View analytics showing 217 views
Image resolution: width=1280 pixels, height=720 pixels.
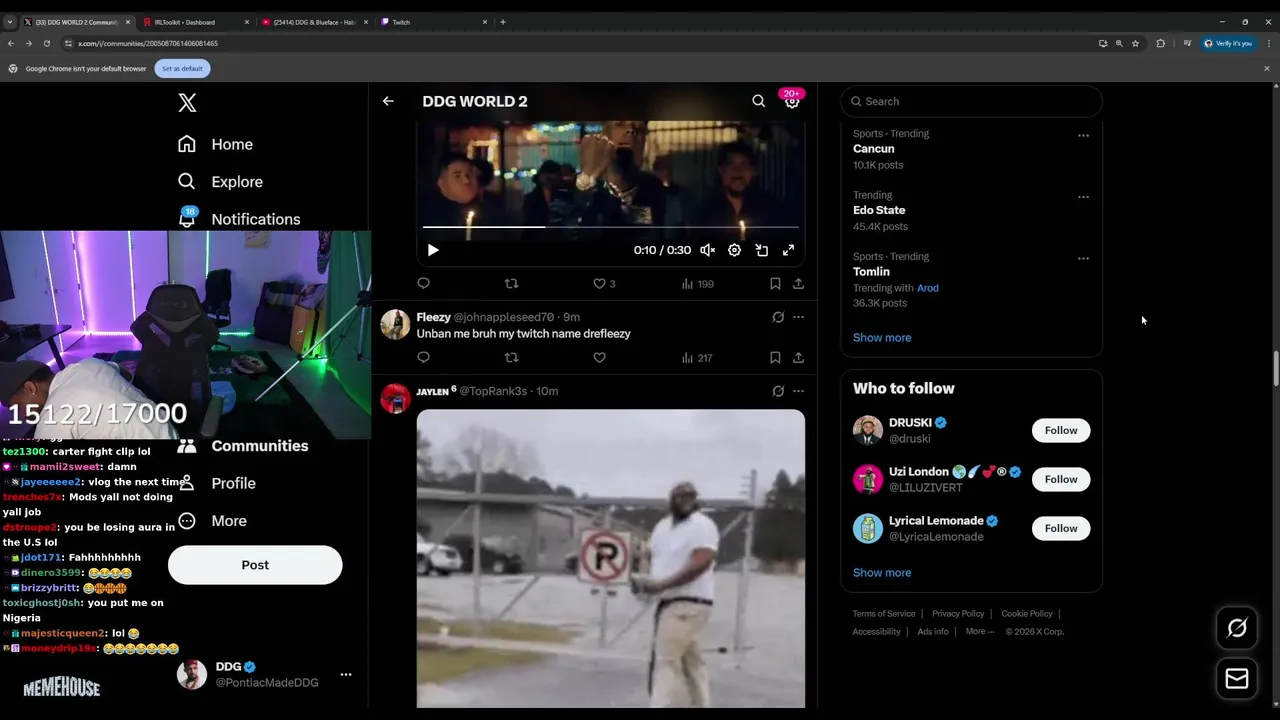click(697, 357)
